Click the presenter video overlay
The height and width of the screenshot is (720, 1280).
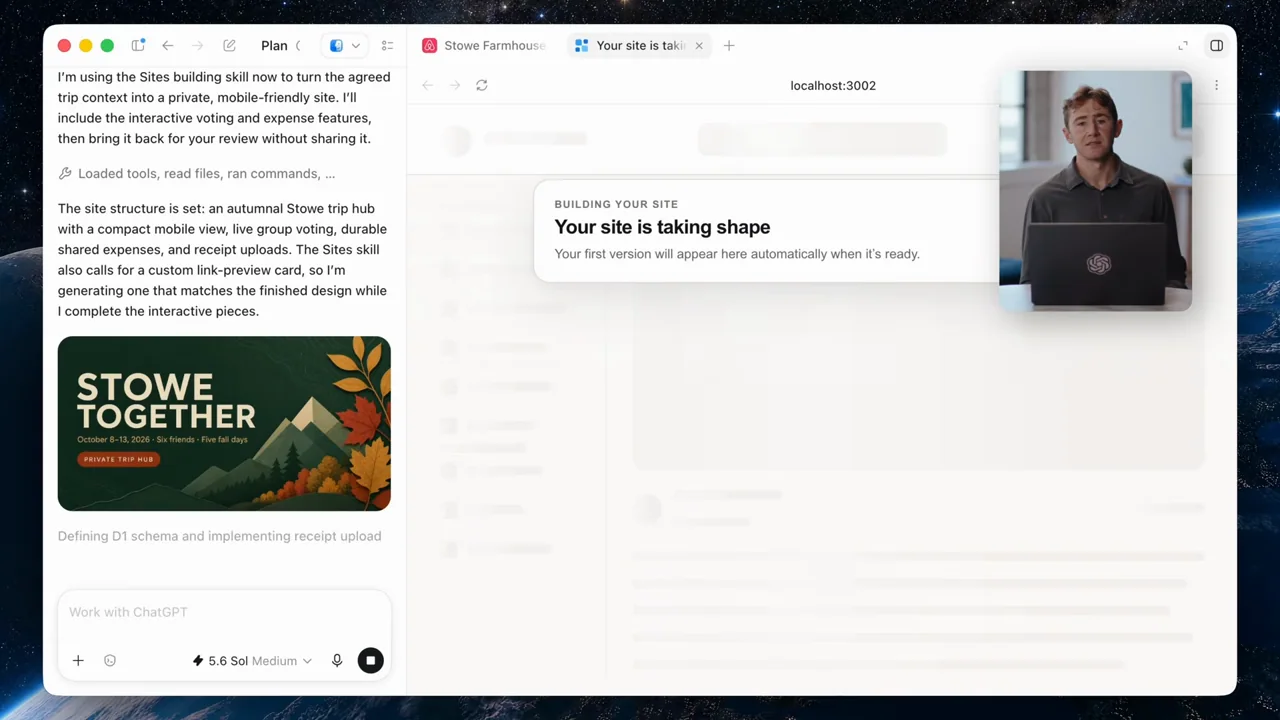point(1095,190)
